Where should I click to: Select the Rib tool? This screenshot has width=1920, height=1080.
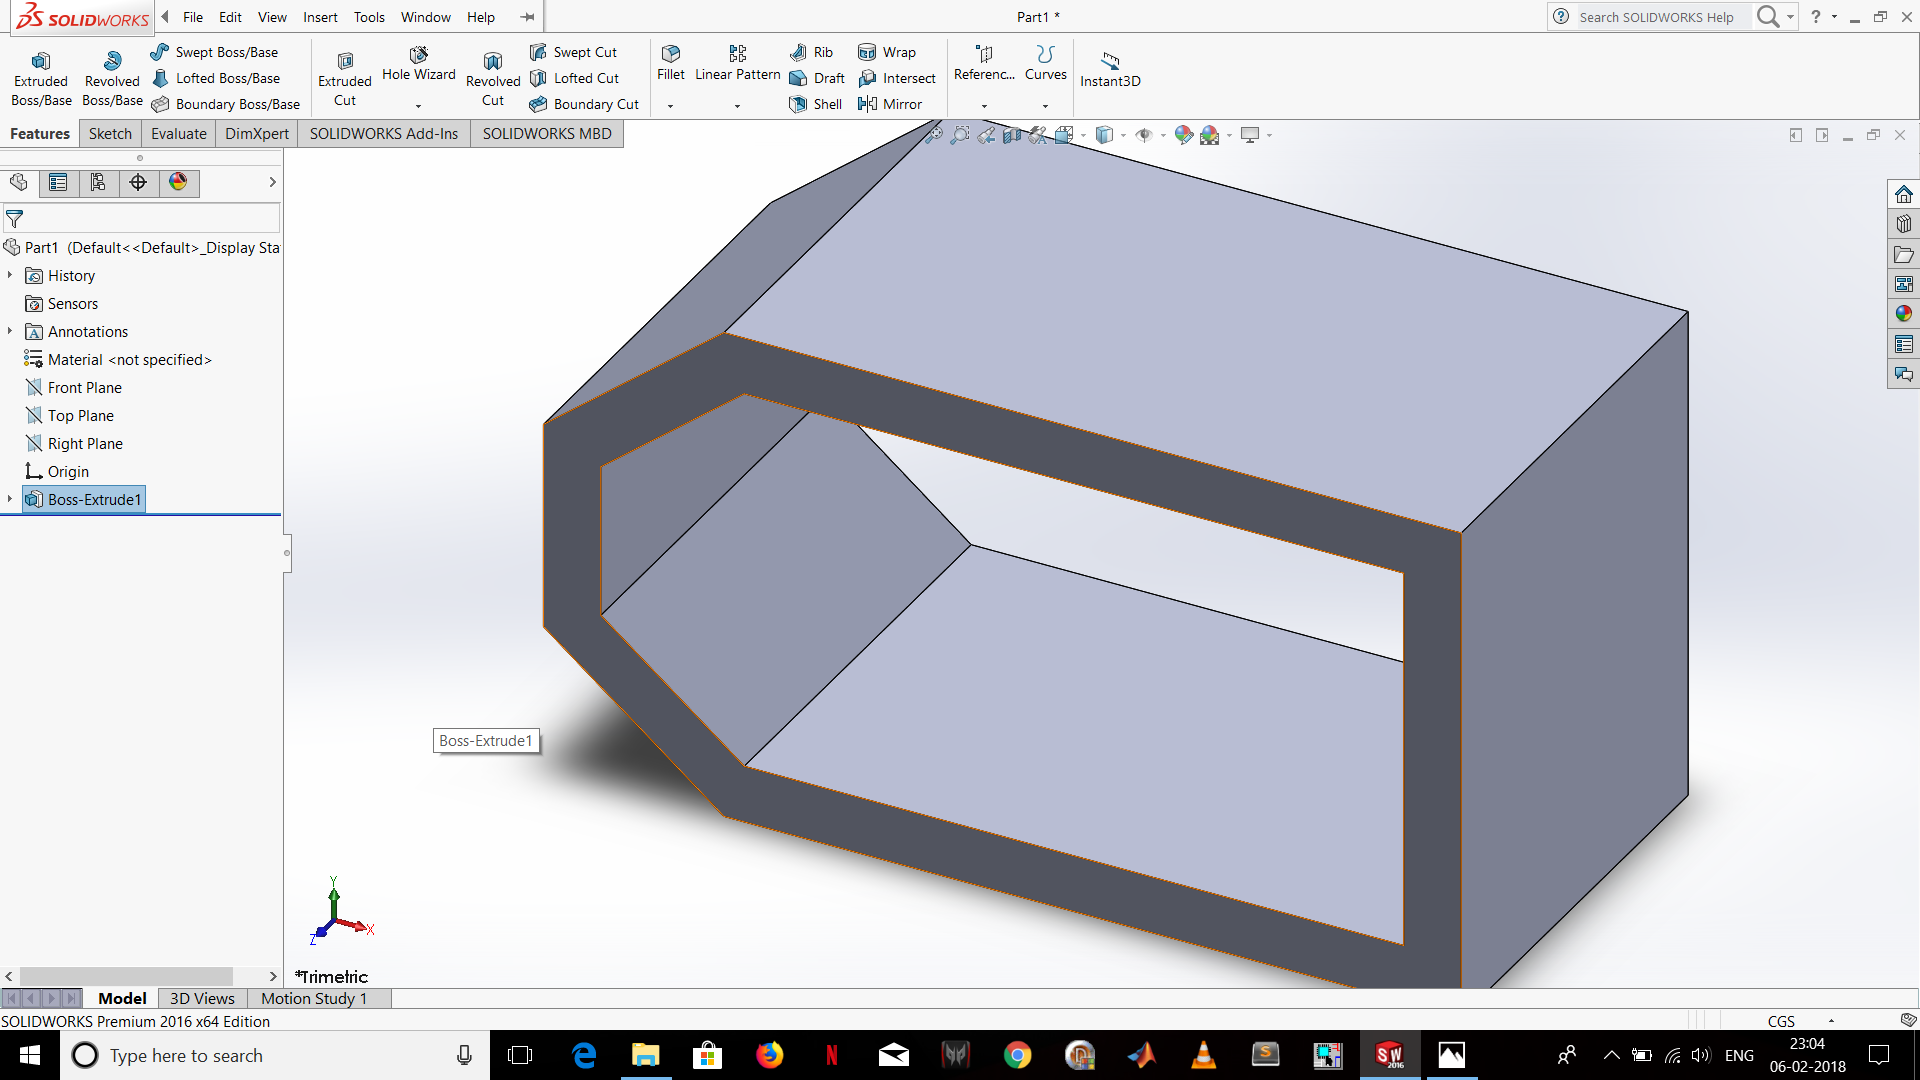point(811,52)
